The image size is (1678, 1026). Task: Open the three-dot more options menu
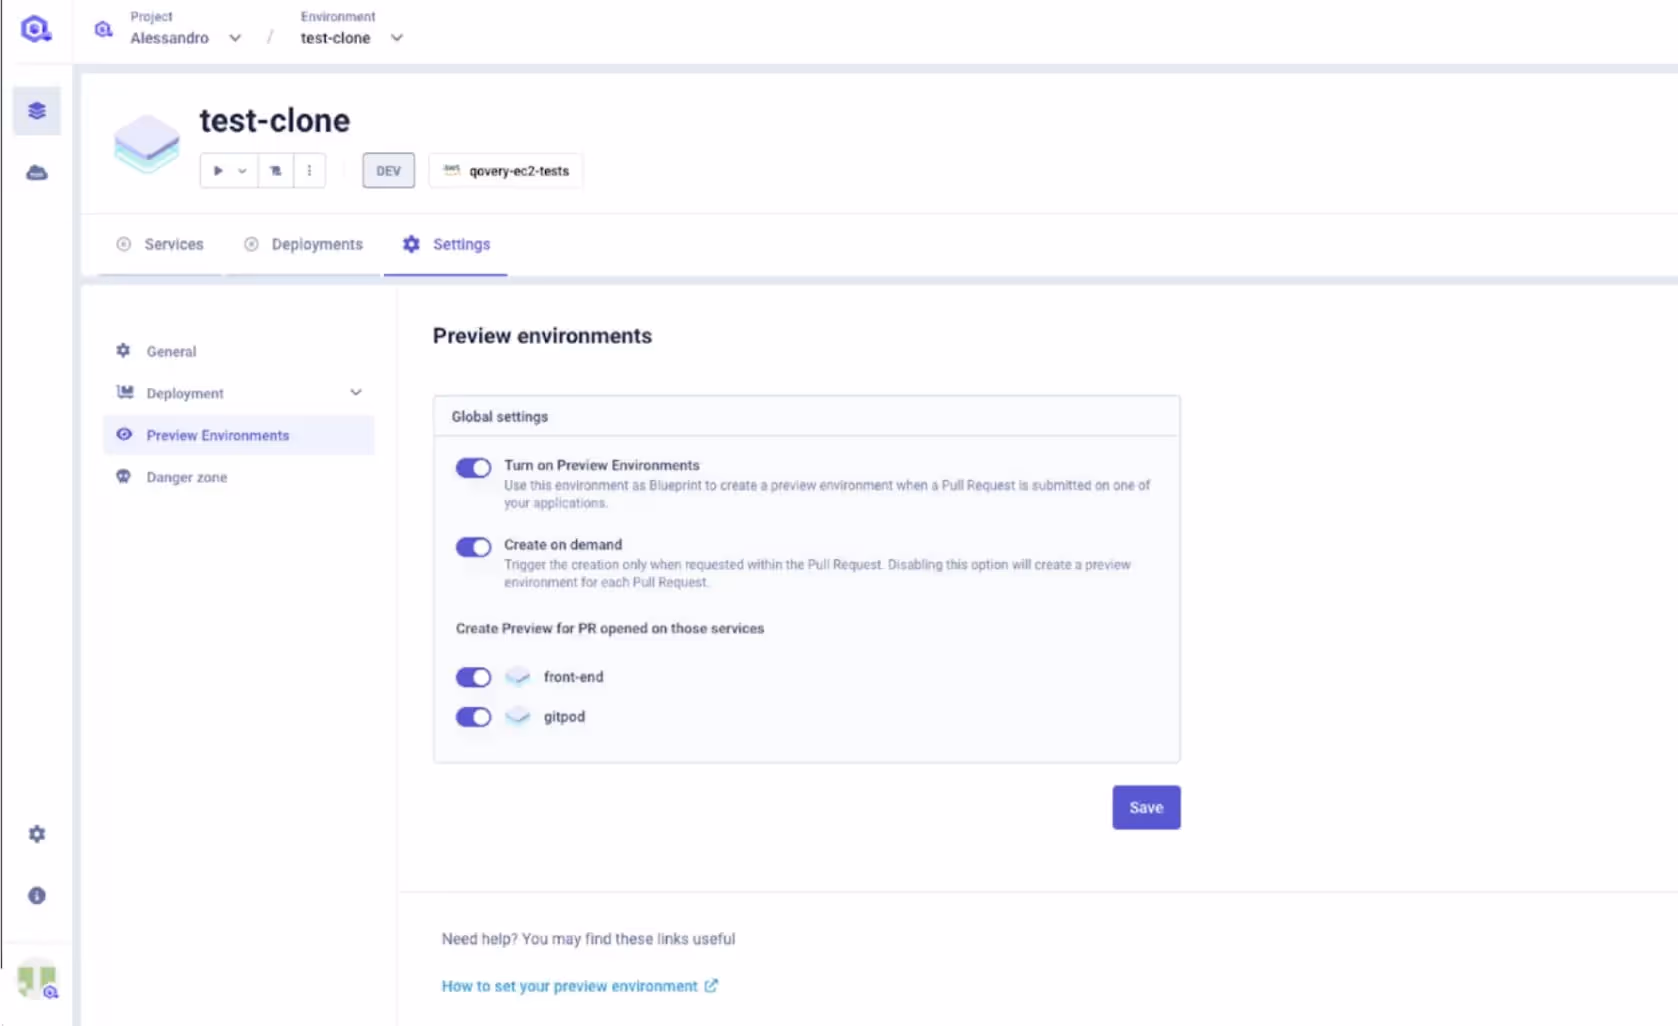pyautogui.click(x=309, y=170)
